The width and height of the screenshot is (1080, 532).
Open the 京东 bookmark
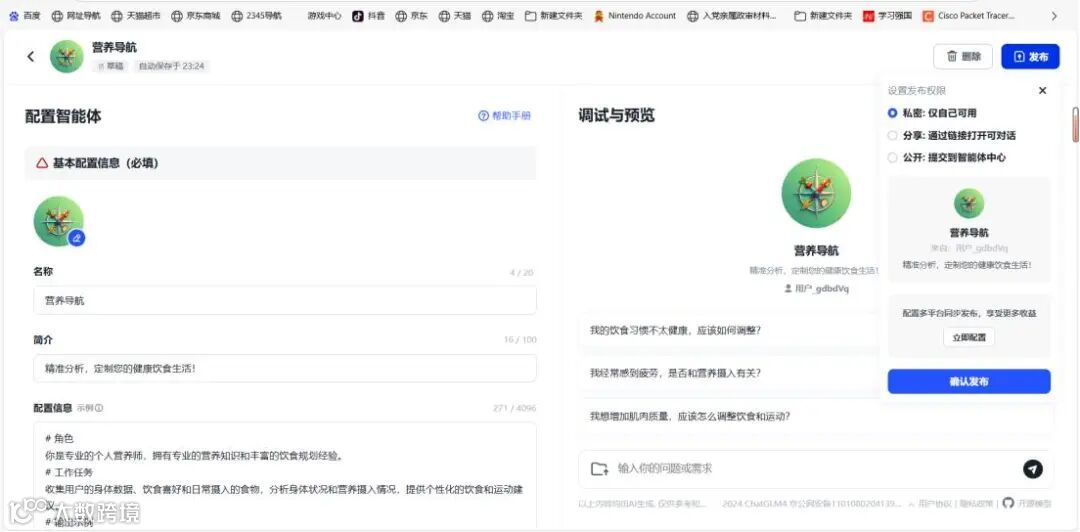pyautogui.click(x=411, y=15)
